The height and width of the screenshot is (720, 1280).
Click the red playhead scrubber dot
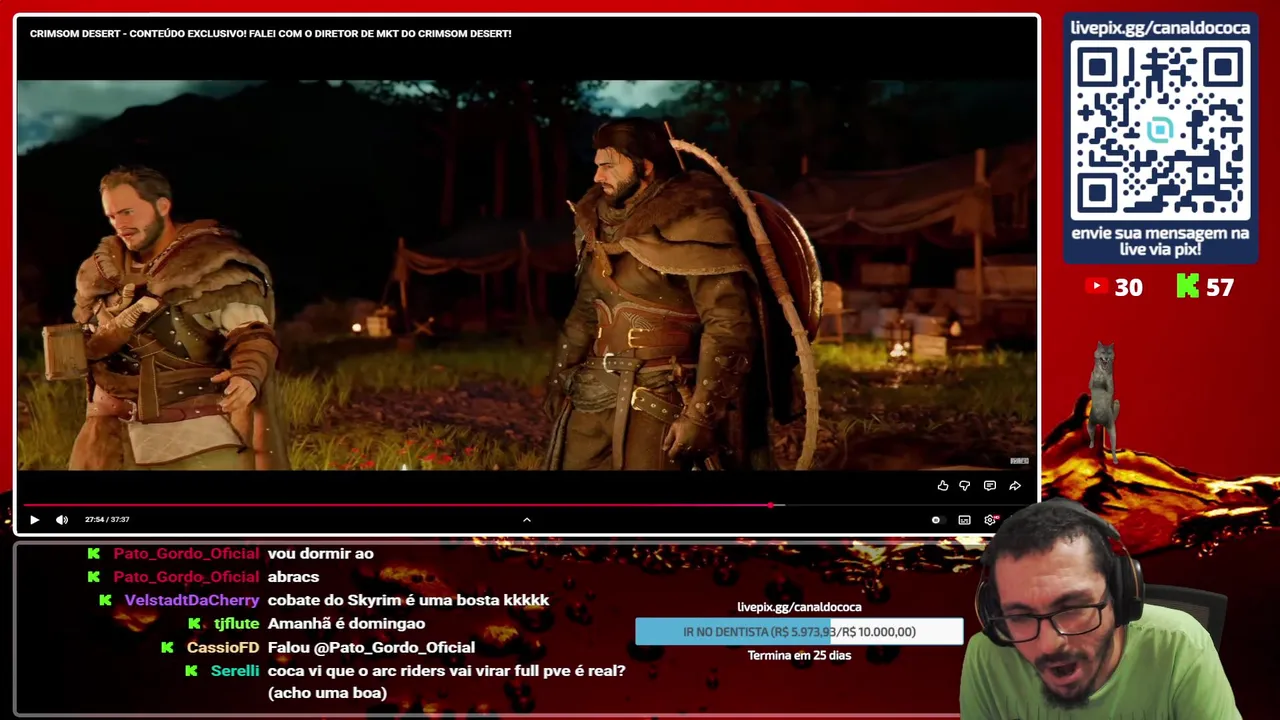[x=770, y=505]
